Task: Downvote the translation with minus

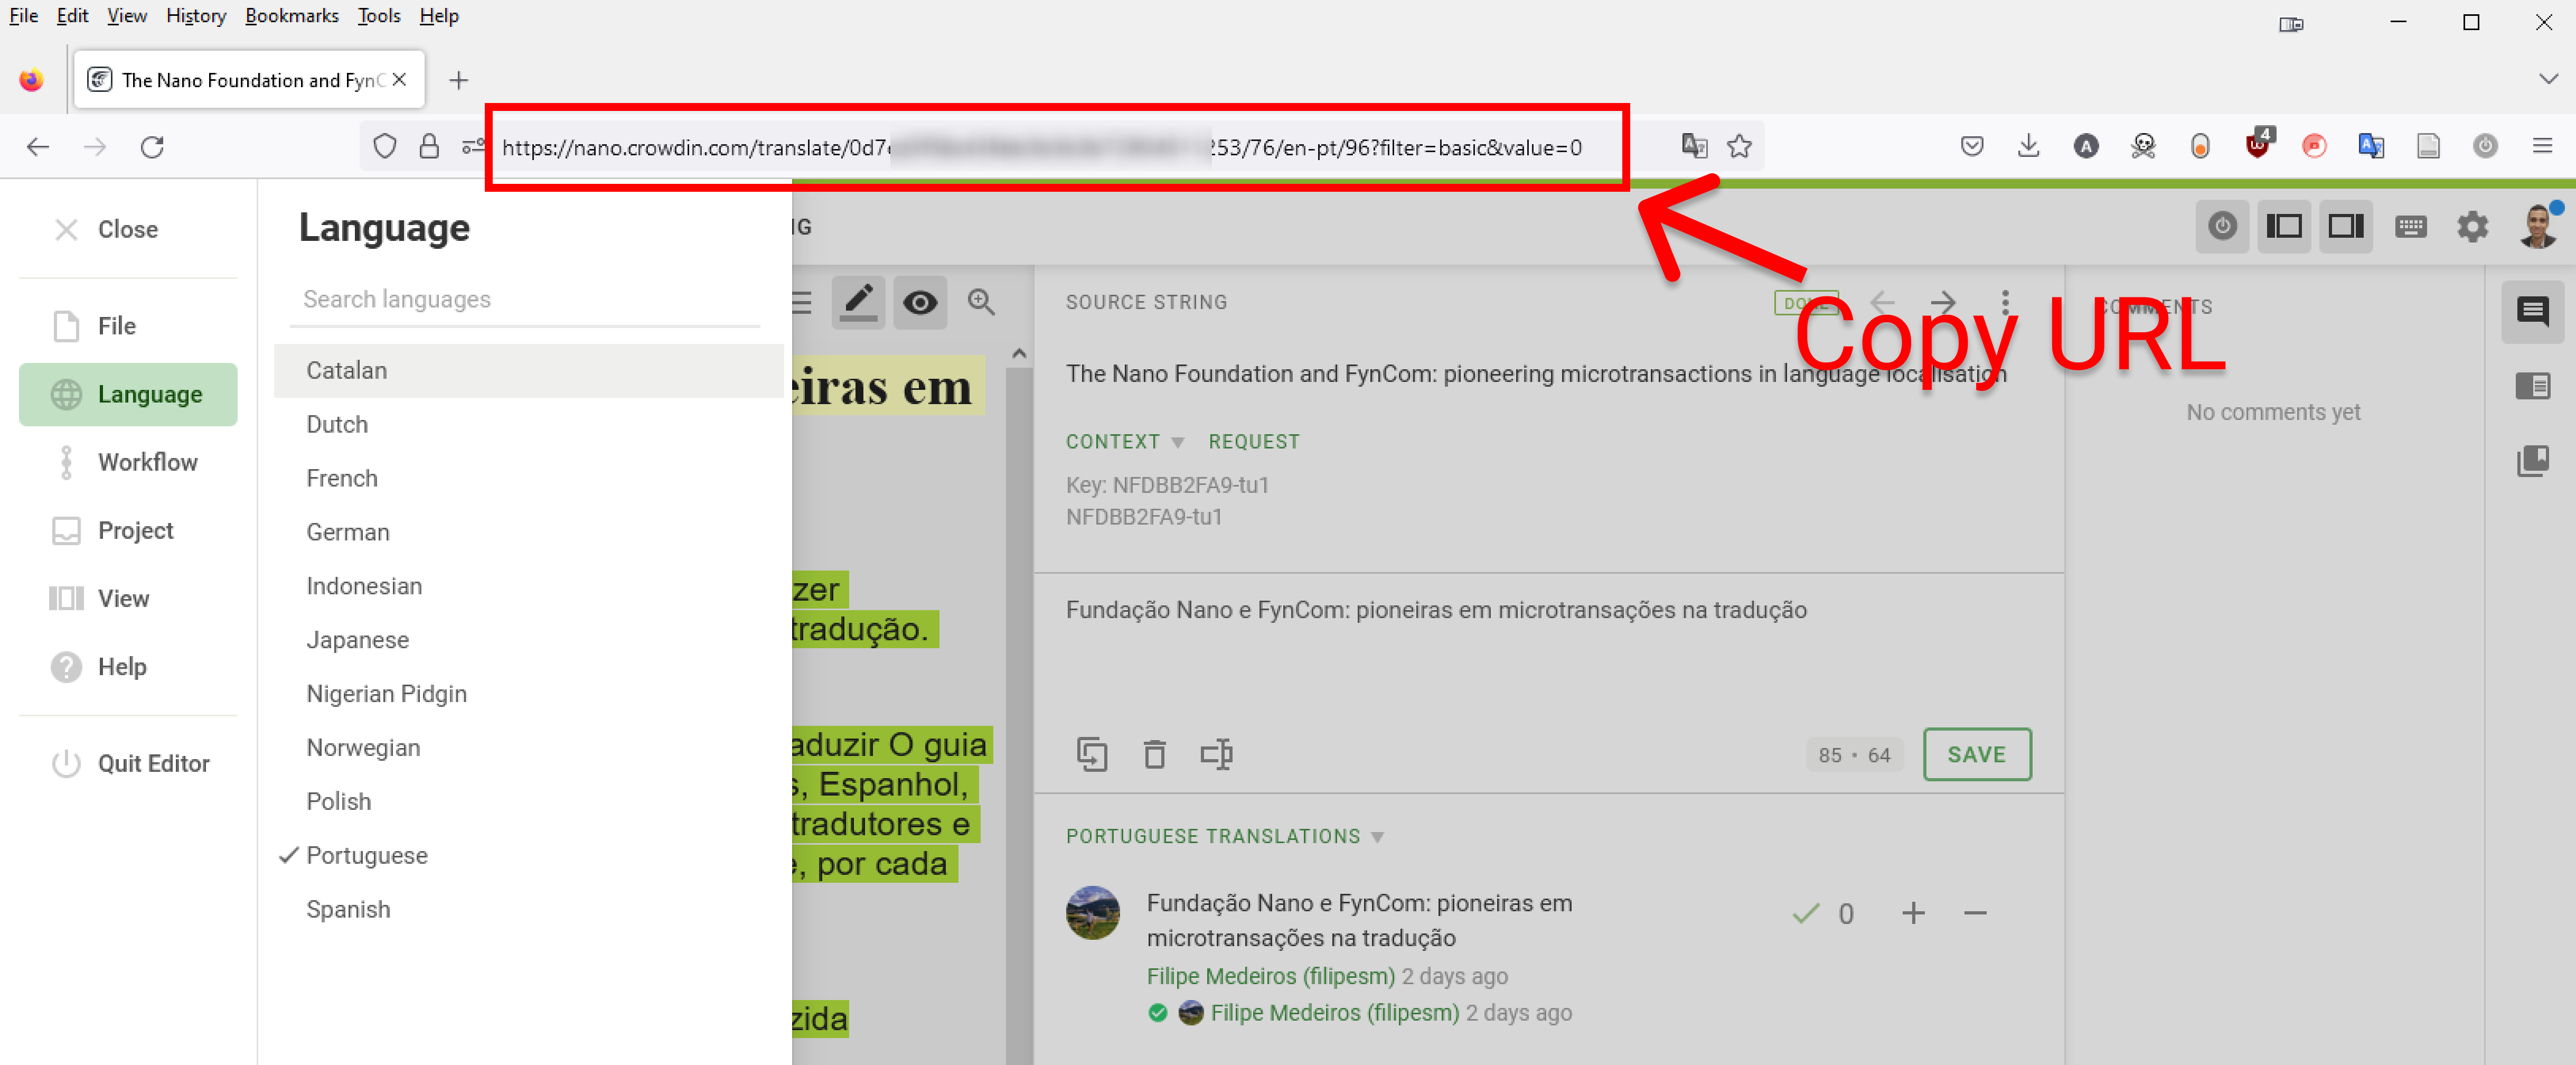Action: tap(1975, 913)
